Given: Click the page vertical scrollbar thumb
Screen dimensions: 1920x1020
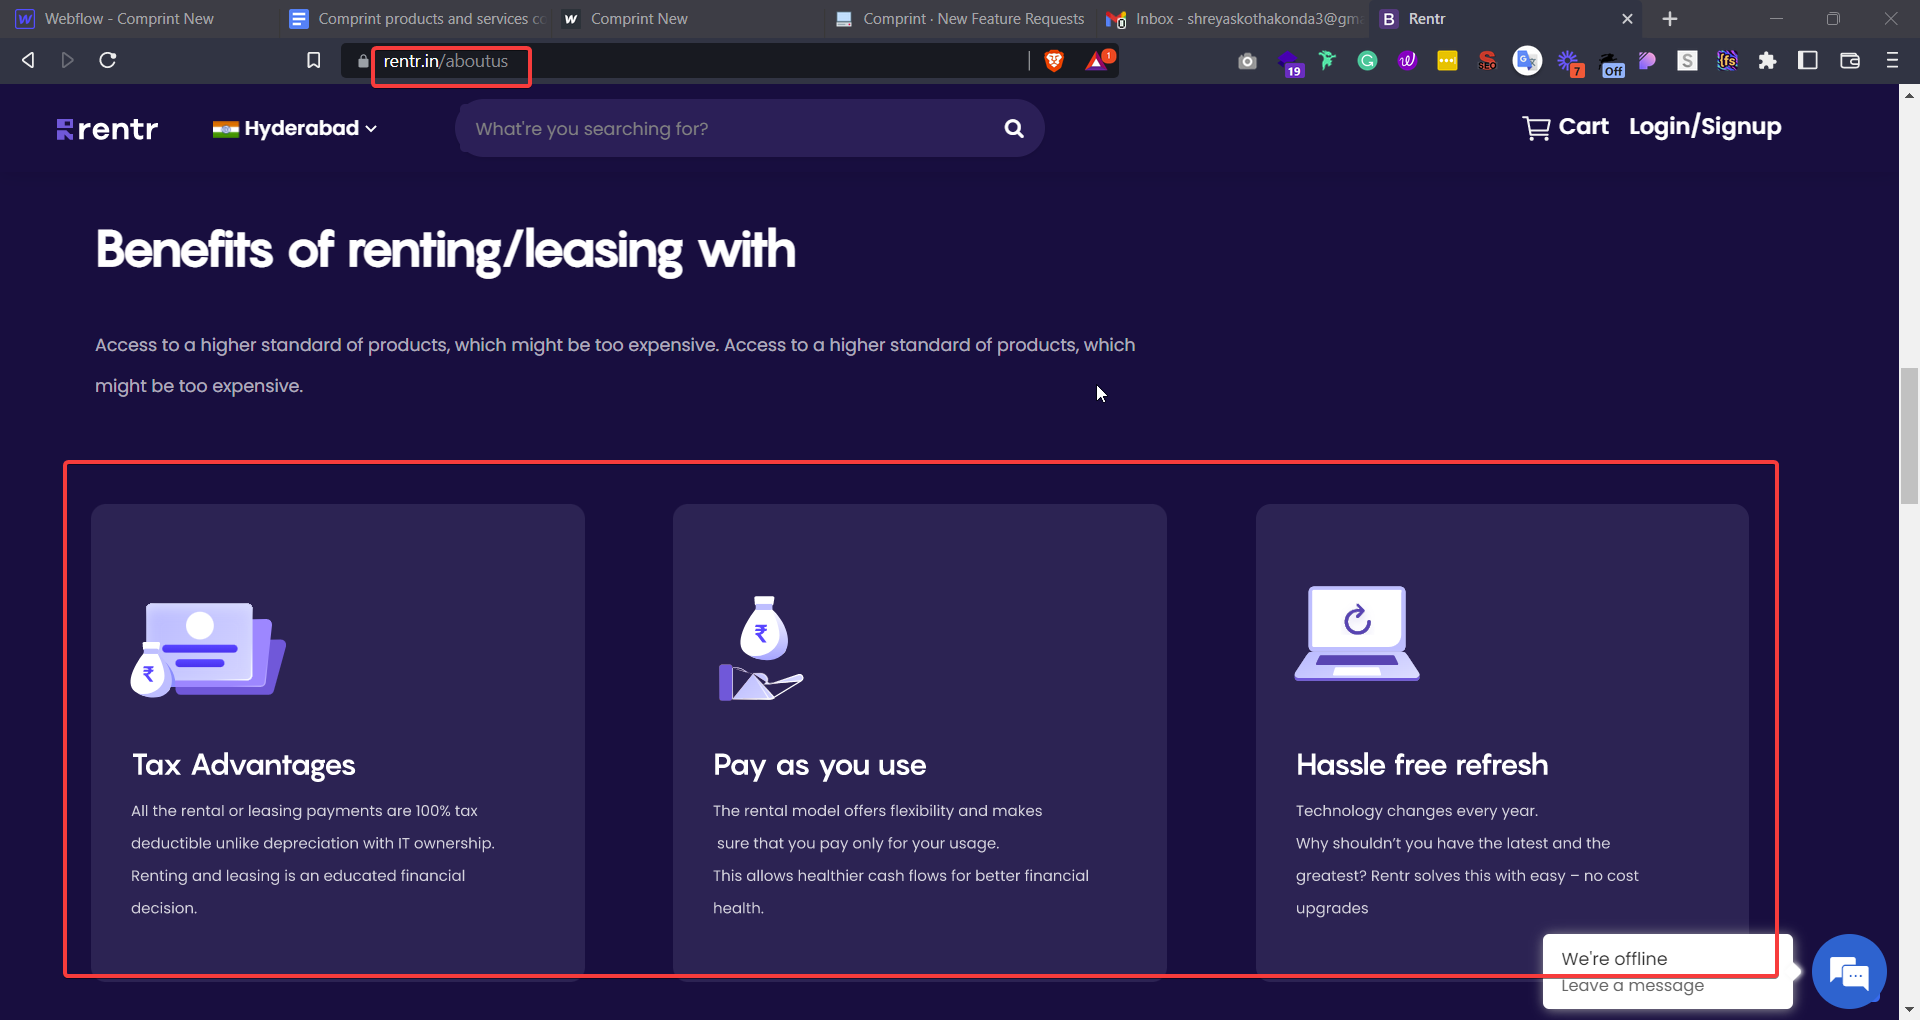Looking at the screenshot, I should click(1910, 435).
